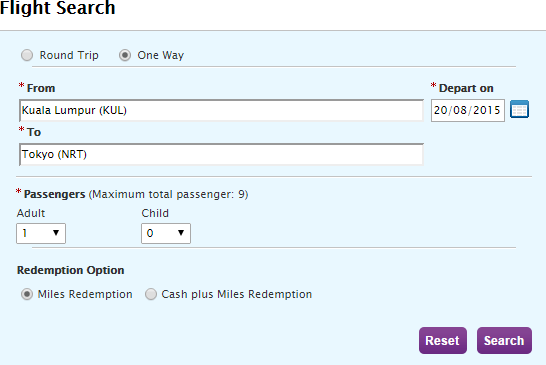Click the purple Search button
The image size is (546, 365).
point(504,340)
